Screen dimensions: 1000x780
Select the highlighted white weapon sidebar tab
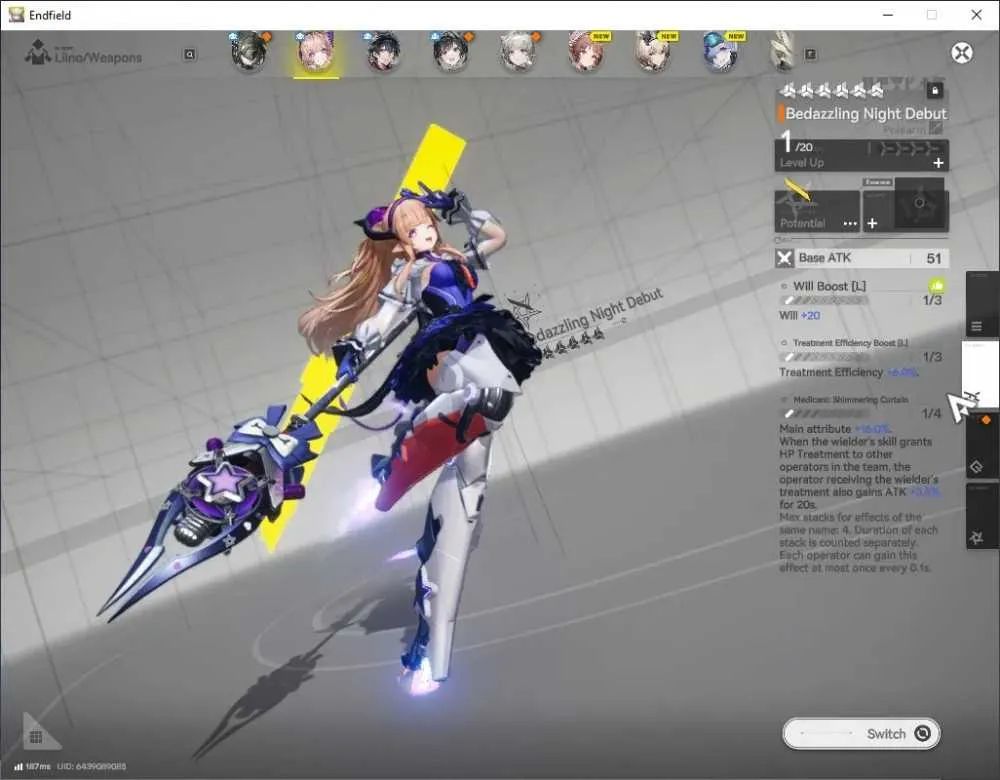click(x=980, y=374)
